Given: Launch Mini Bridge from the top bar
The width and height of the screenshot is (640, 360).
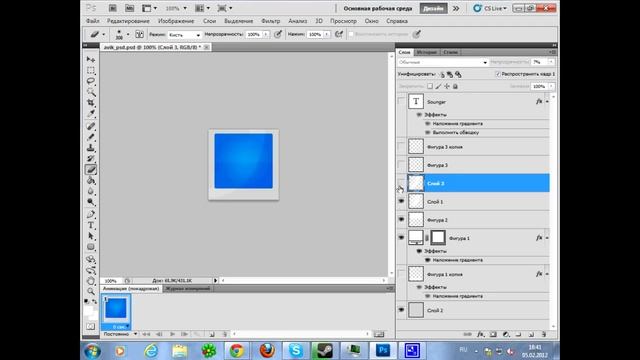Looking at the screenshot, I should [129, 8].
